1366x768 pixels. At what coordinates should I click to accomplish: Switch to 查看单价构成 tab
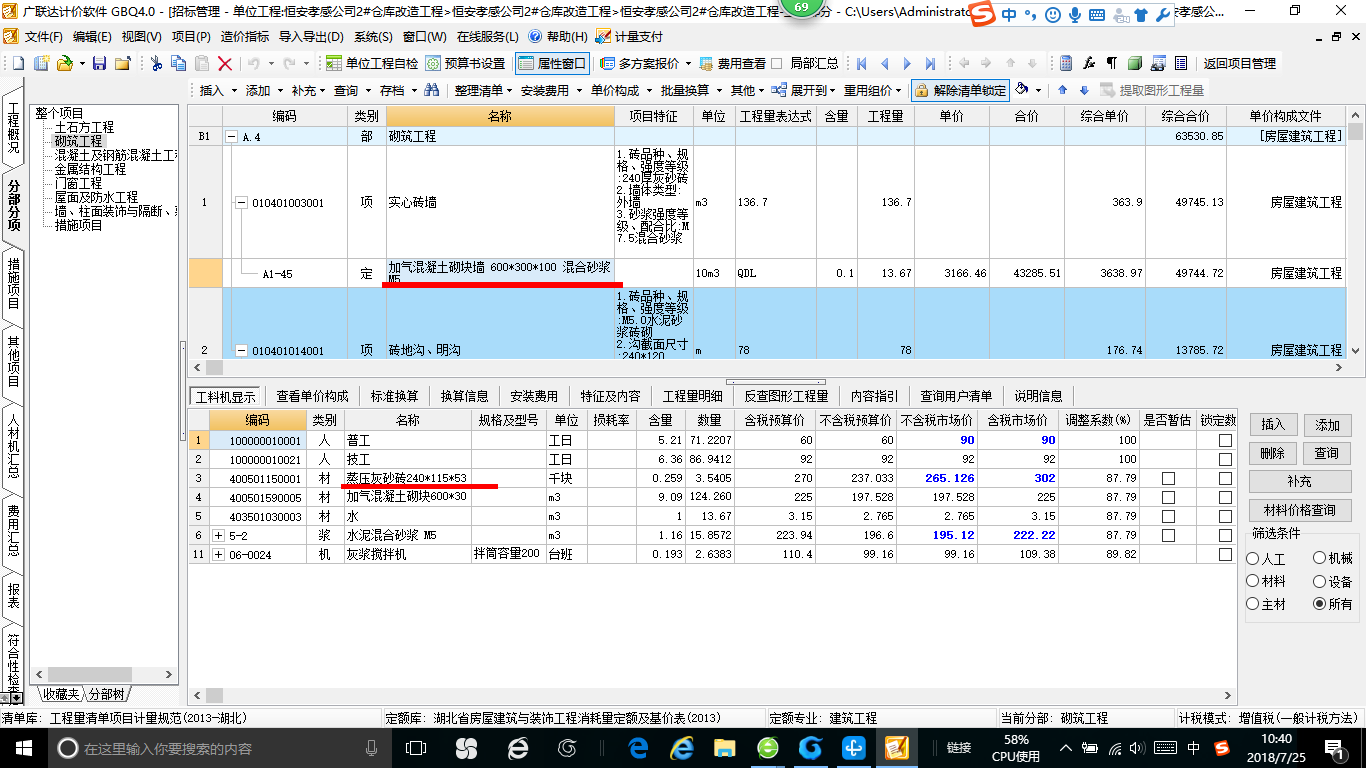[312, 396]
